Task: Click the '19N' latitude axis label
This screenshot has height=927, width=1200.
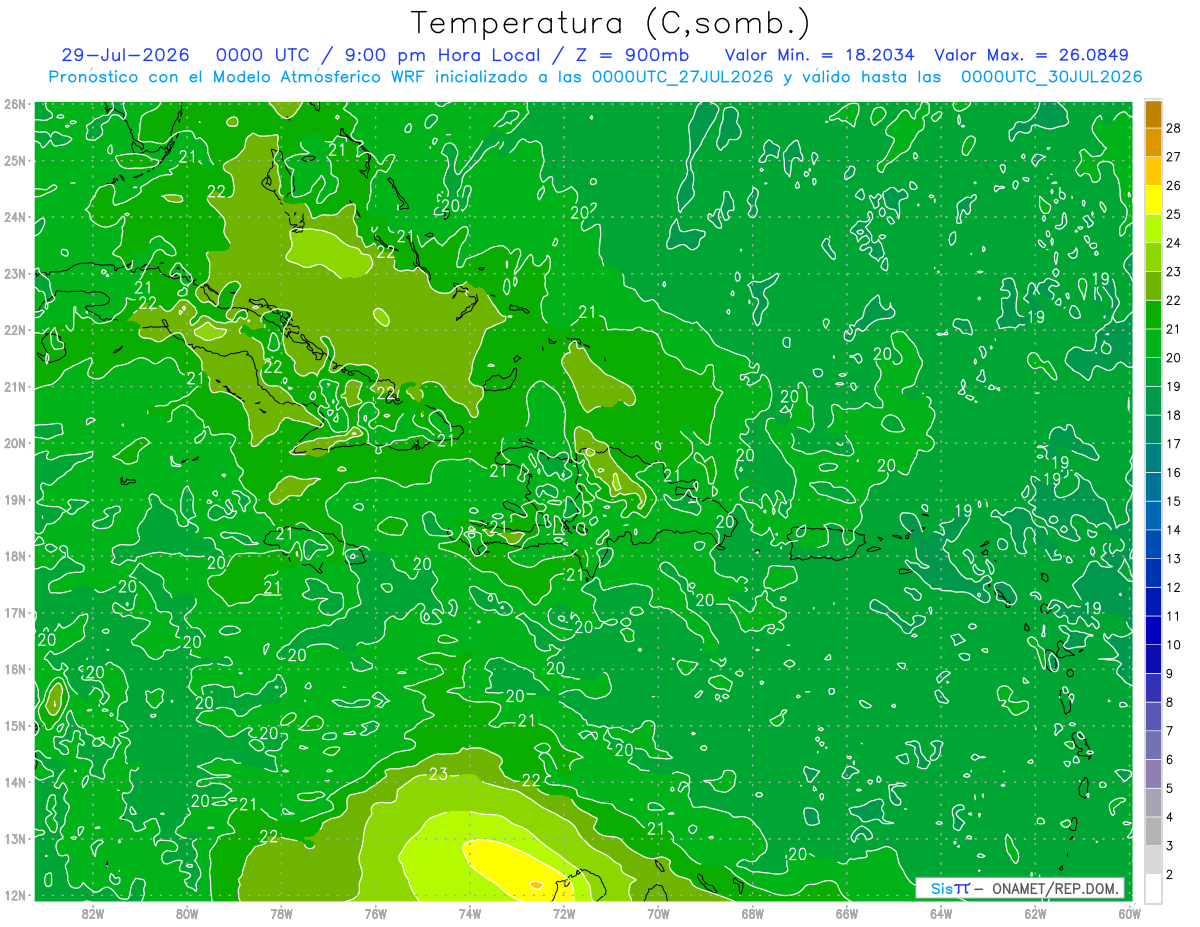Action: tap(14, 499)
